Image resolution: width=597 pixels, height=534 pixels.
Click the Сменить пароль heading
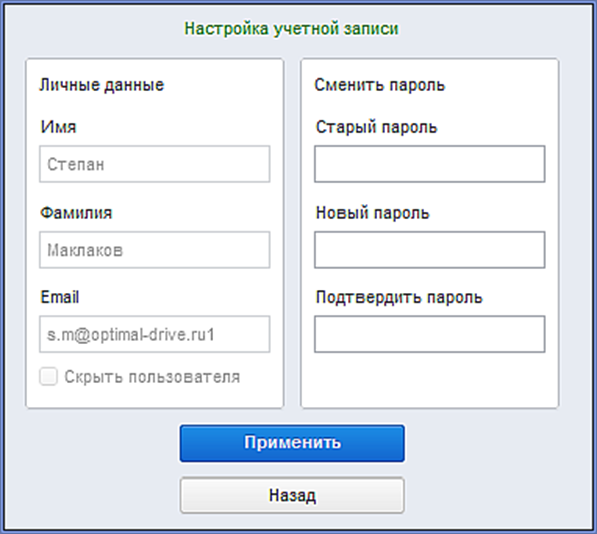[x=380, y=85]
